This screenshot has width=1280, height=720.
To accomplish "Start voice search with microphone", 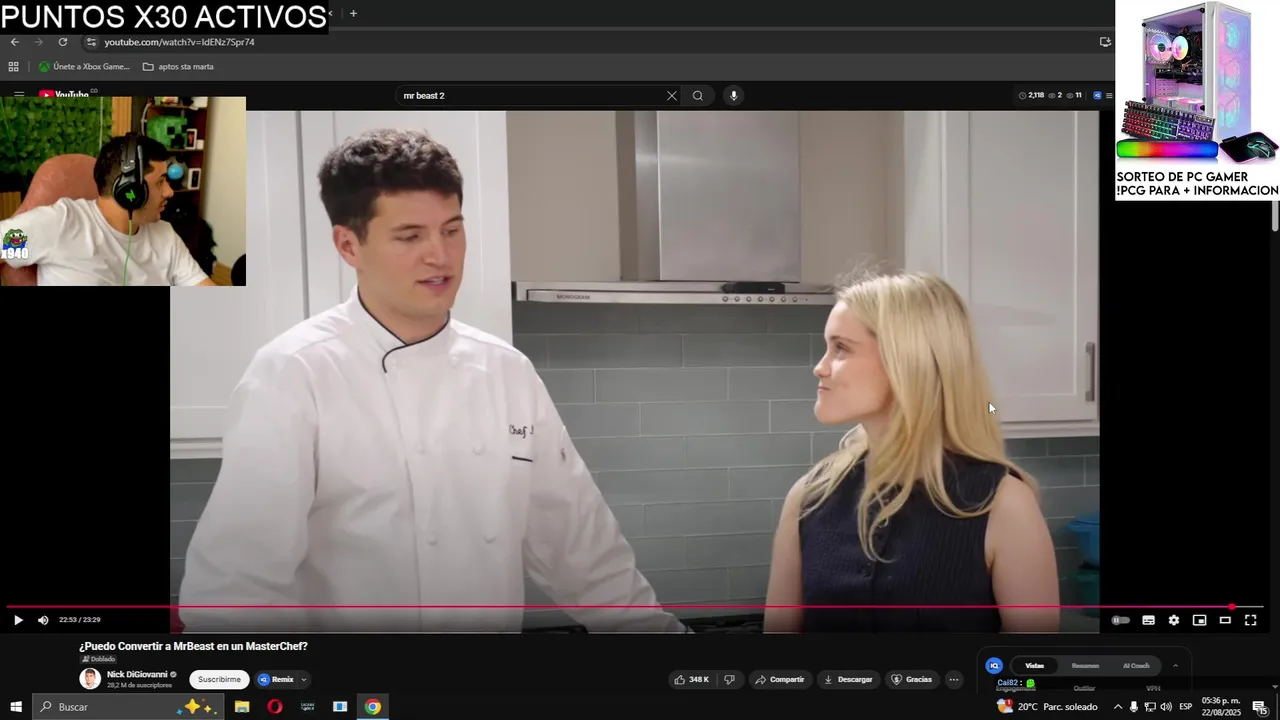I will tap(733, 96).
